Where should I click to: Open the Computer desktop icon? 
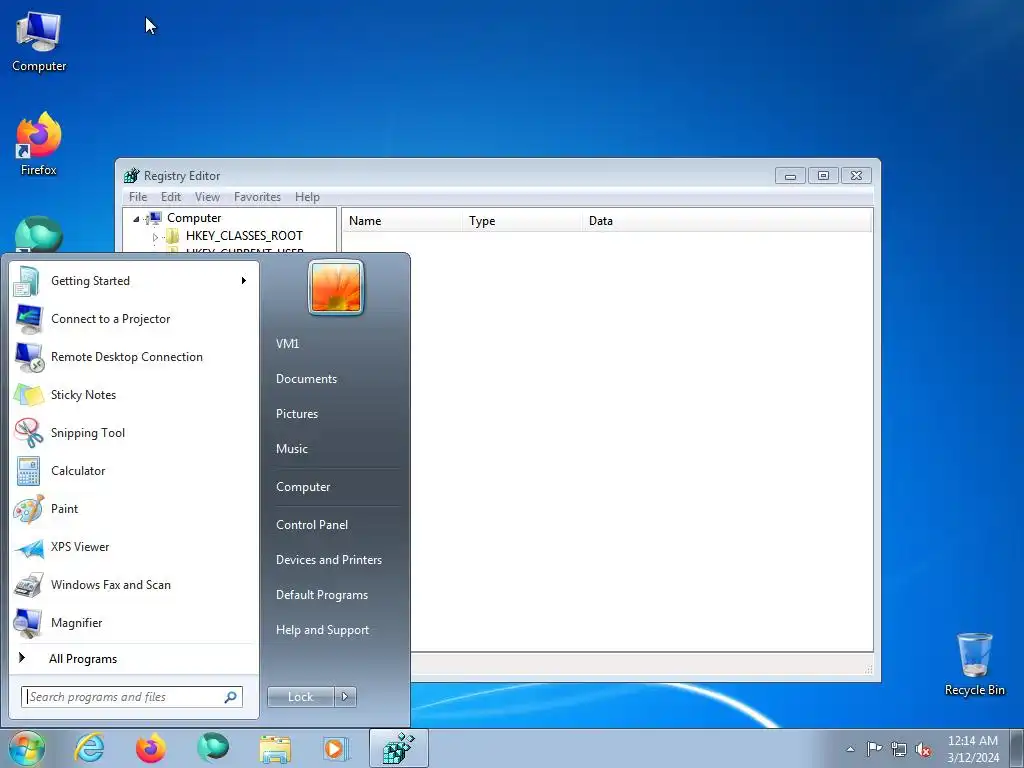click(39, 42)
